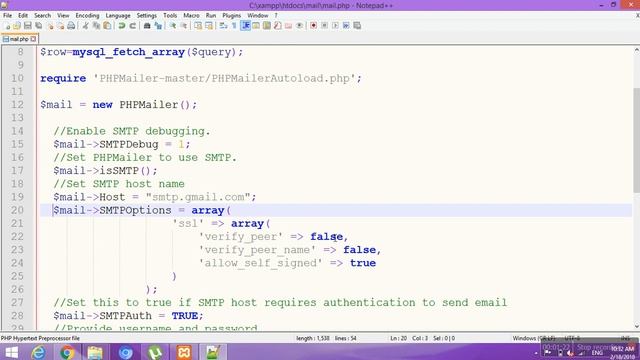Click the Replace toolbar icon

(x=158, y=26)
